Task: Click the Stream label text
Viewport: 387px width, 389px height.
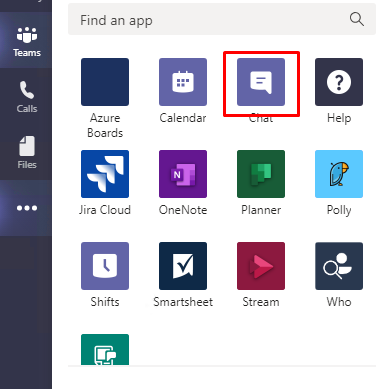Action: [261, 302]
